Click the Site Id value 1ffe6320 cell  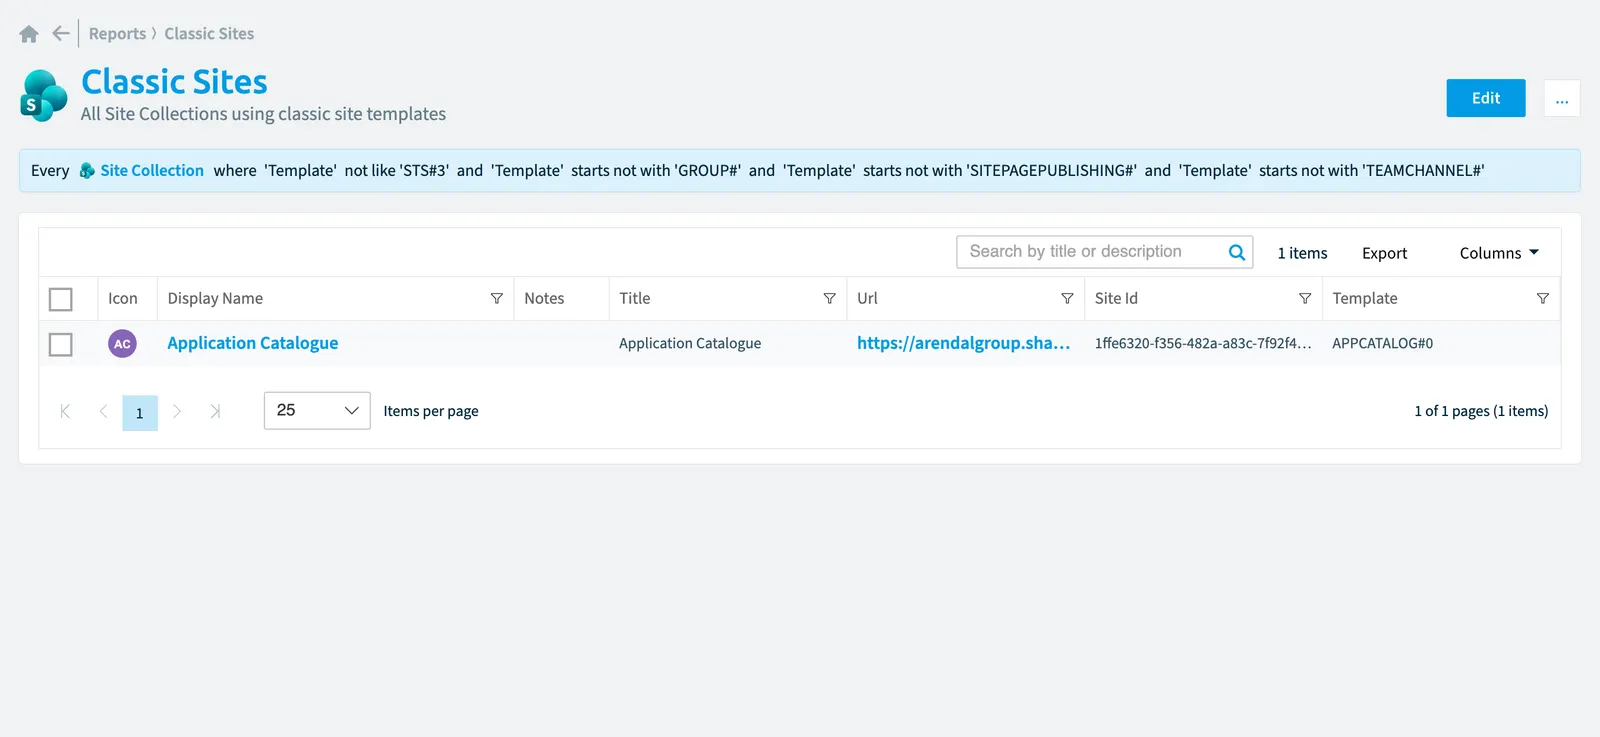(x=1203, y=343)
